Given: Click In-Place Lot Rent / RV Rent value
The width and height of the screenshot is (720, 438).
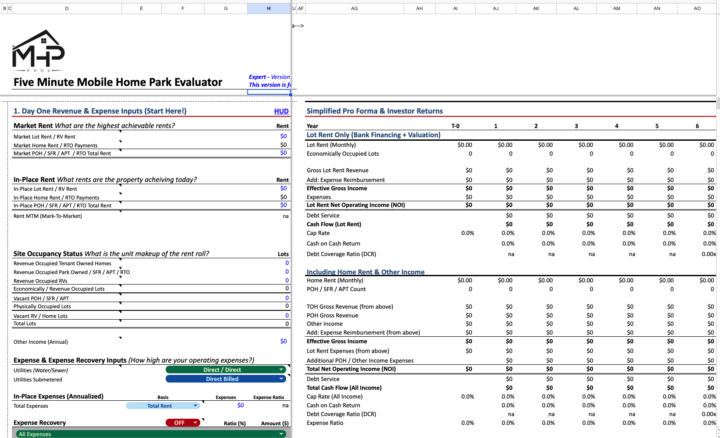Looking at the screenshot, I should 283,188.
